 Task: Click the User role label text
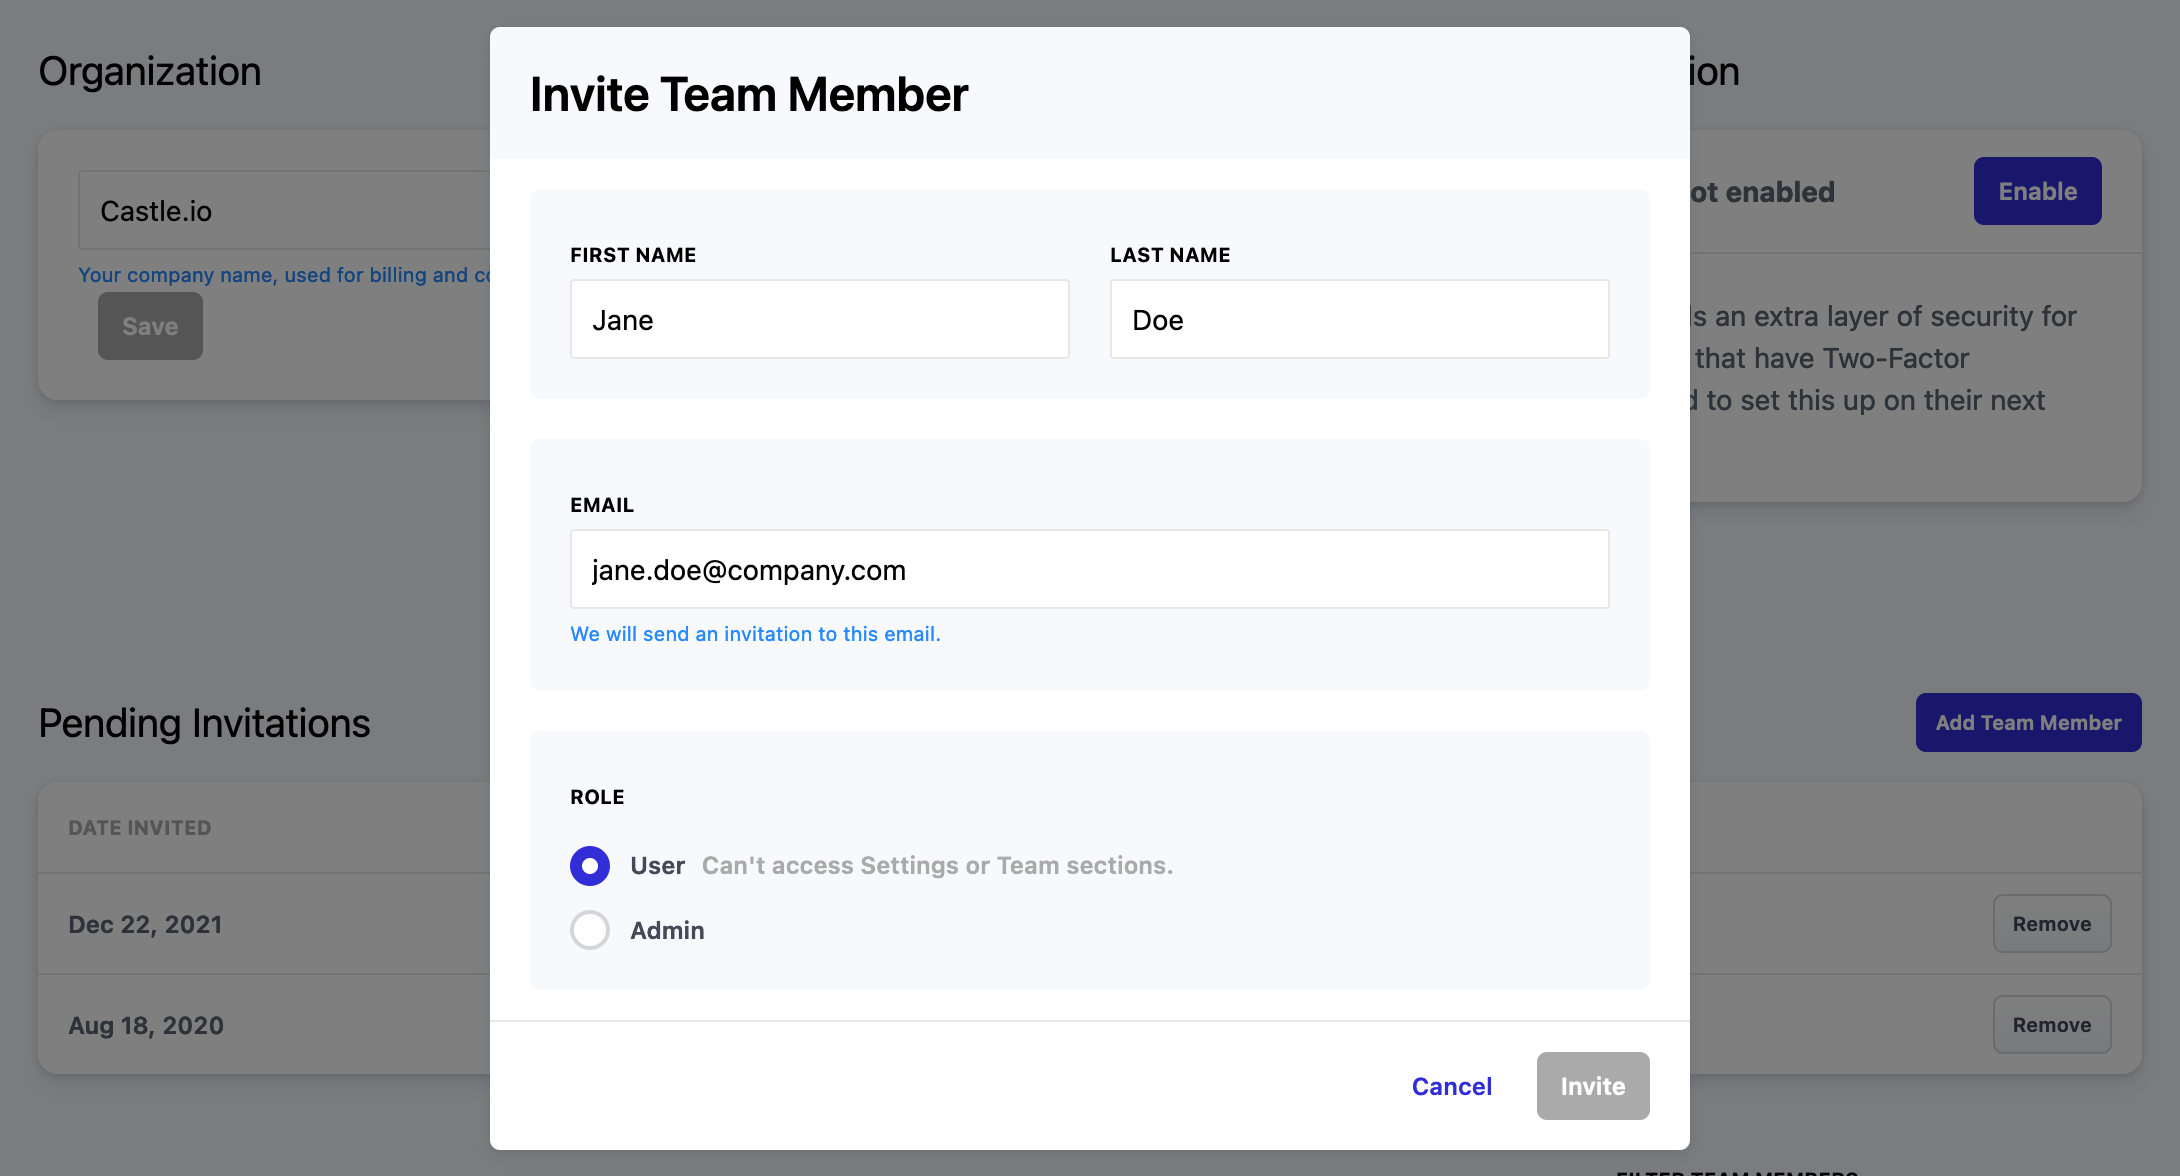[x=657, y=866]
